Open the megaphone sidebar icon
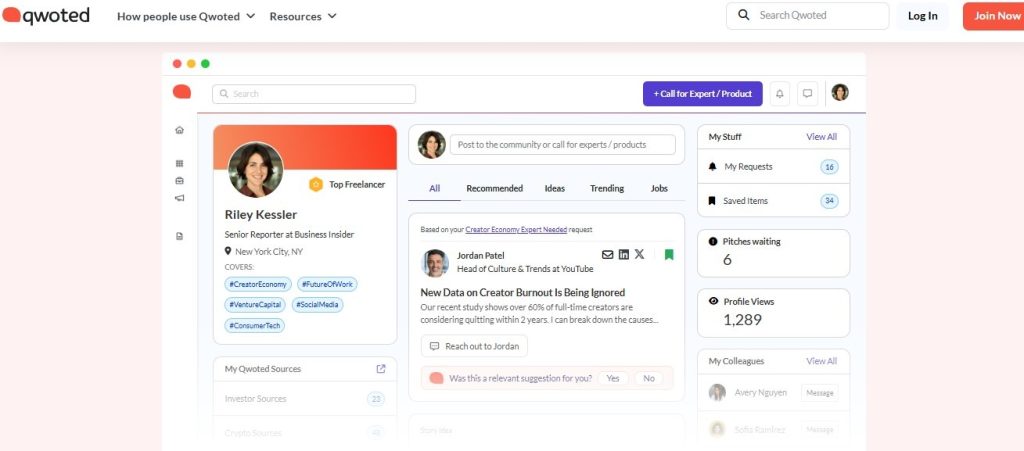This screenshot has width=1024, height=451. [180, 198]
